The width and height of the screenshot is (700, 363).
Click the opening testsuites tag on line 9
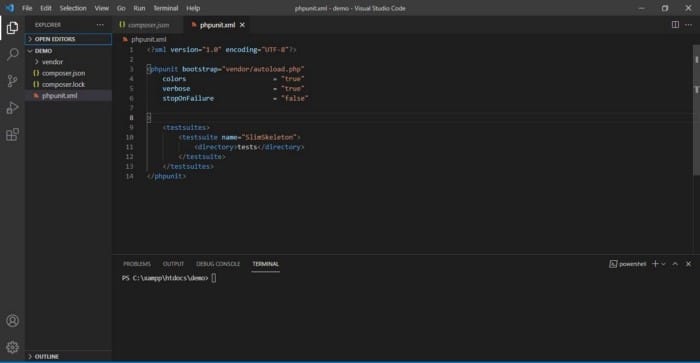(186, 127)
